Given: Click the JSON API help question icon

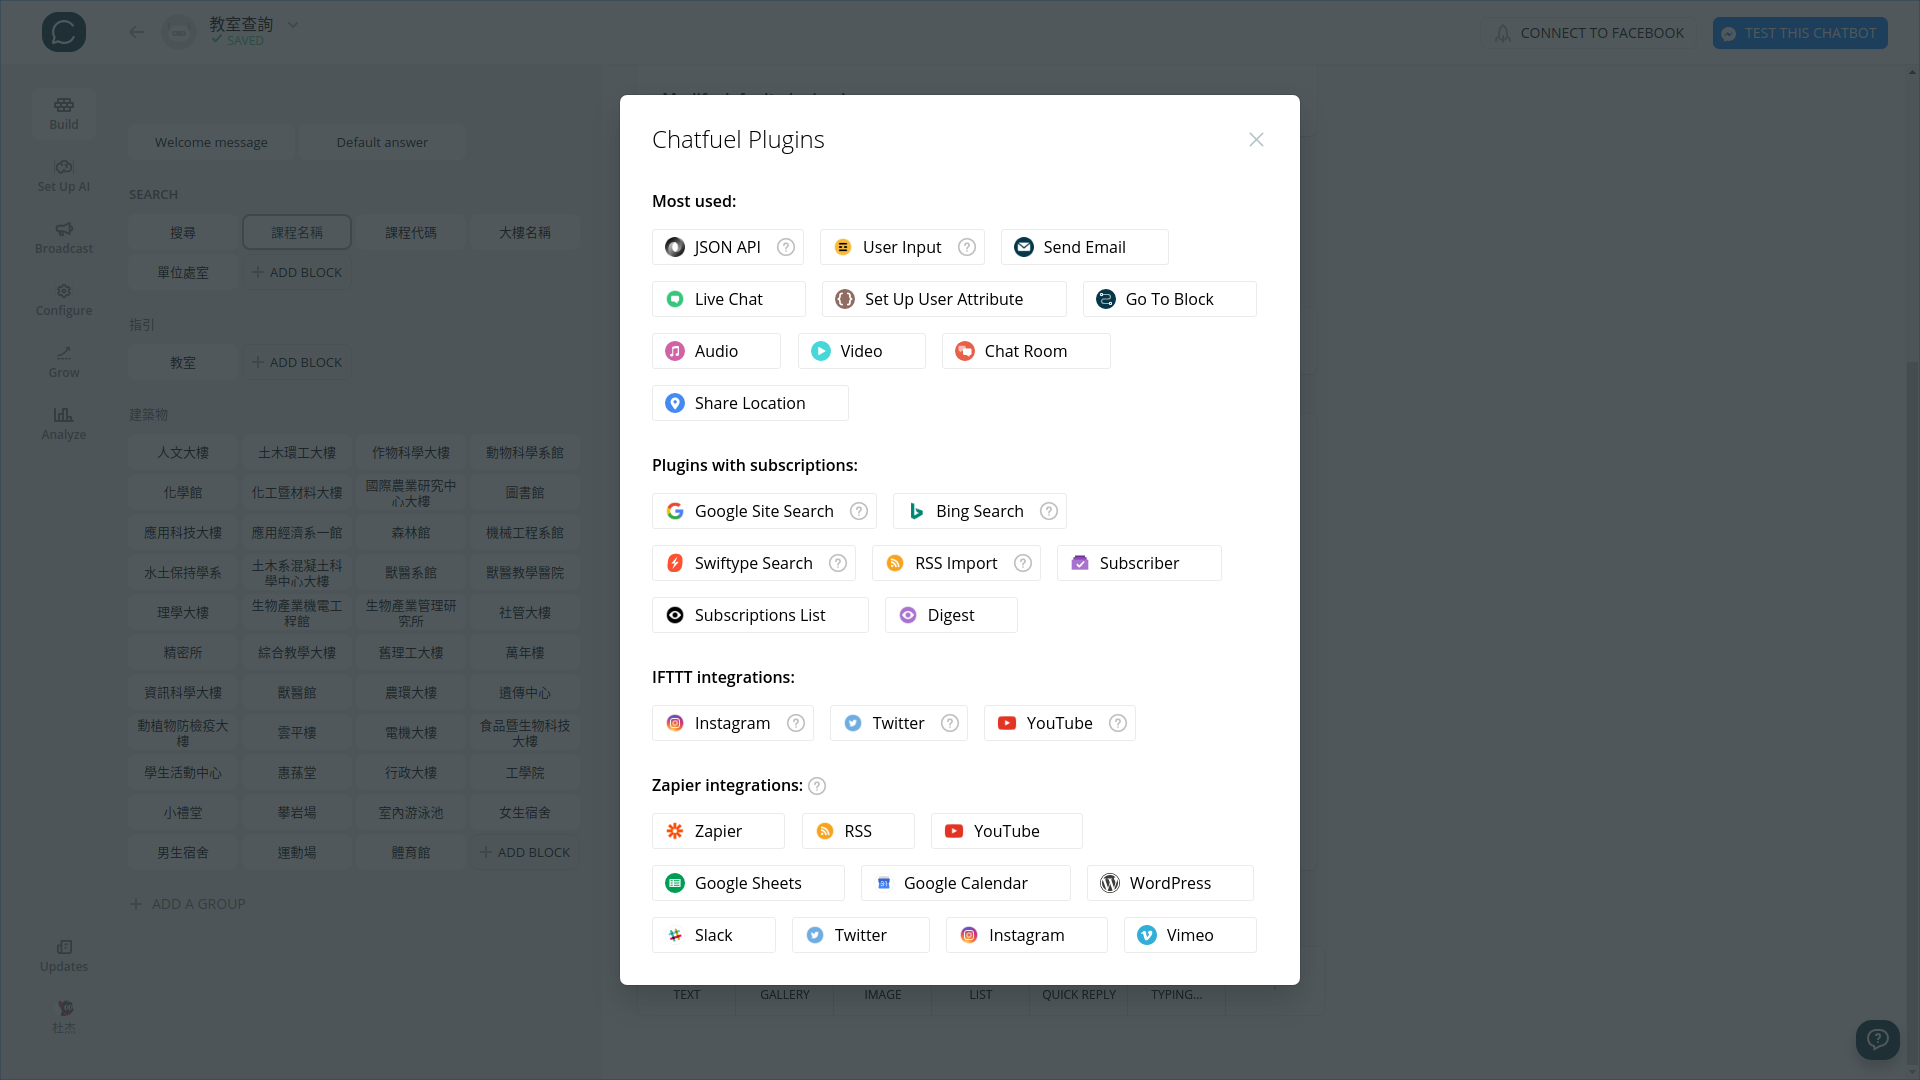Looking at the screenshot, I should point(786,247).
